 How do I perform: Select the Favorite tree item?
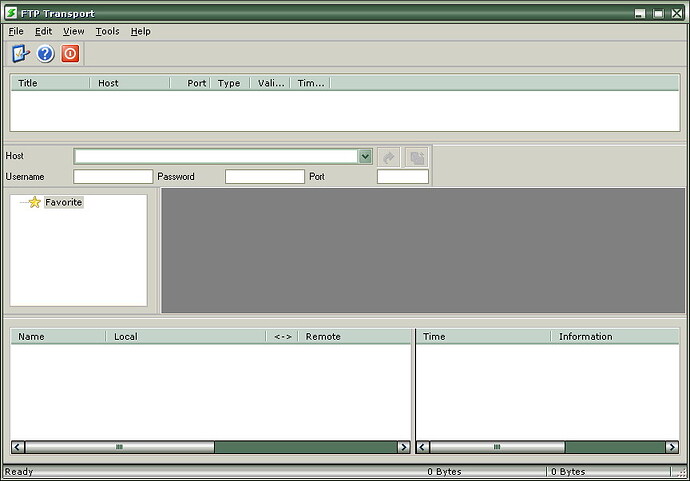pos(63,202)
